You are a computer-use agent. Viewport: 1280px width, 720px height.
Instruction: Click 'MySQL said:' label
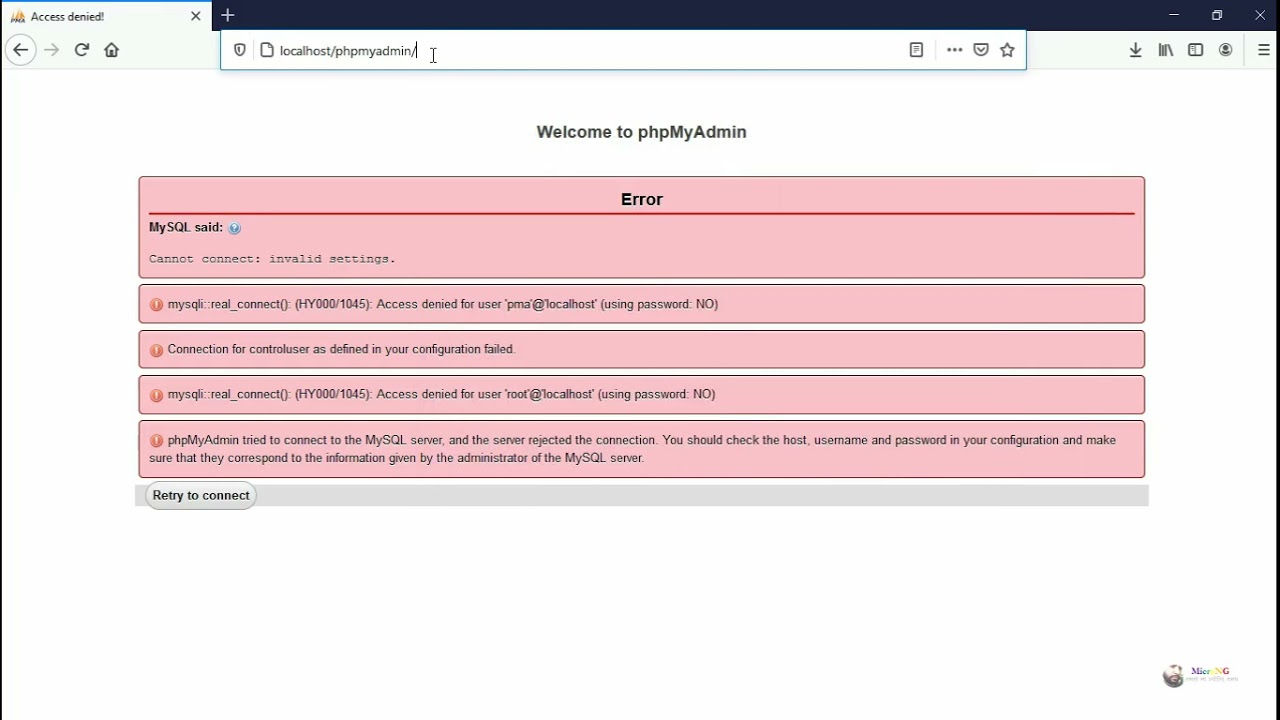pyautogui.click(x=186, y=227)
